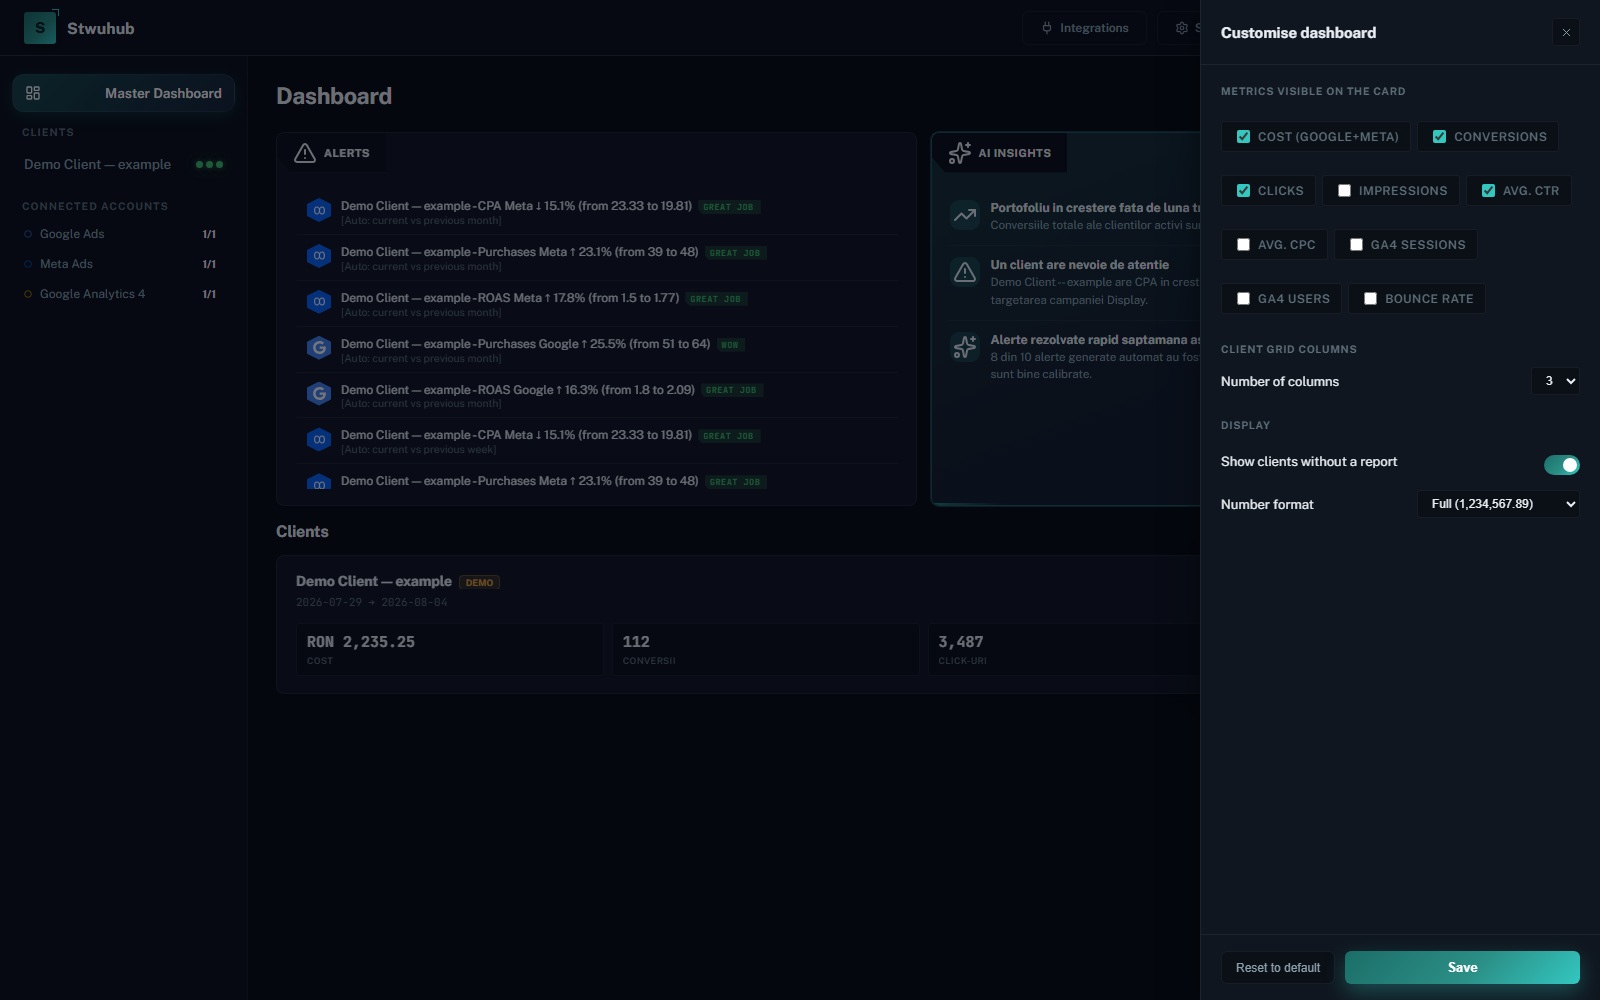
Task: Click the Integrations plug icon
Action: [1047, 28]
